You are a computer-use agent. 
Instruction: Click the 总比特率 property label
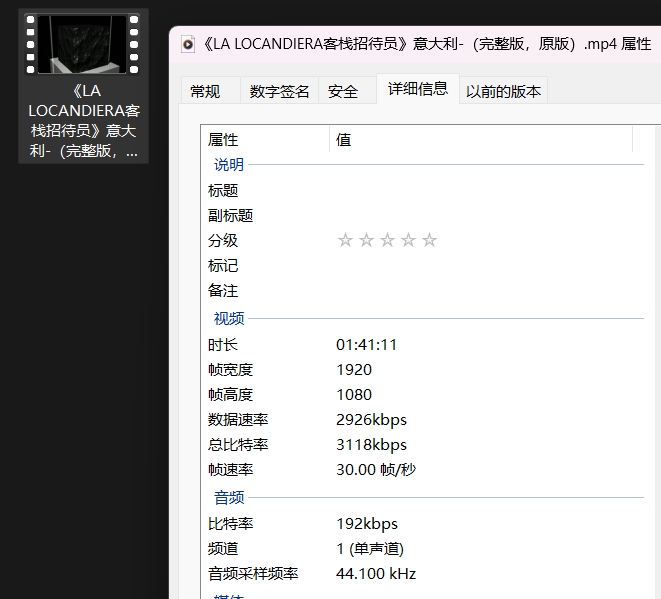tap(238, 445)
